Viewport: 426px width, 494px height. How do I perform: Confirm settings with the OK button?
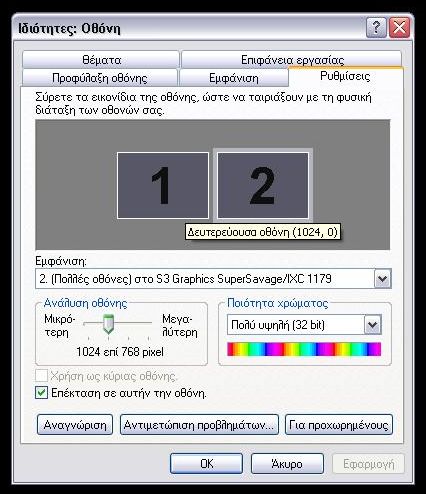[206, 464]
